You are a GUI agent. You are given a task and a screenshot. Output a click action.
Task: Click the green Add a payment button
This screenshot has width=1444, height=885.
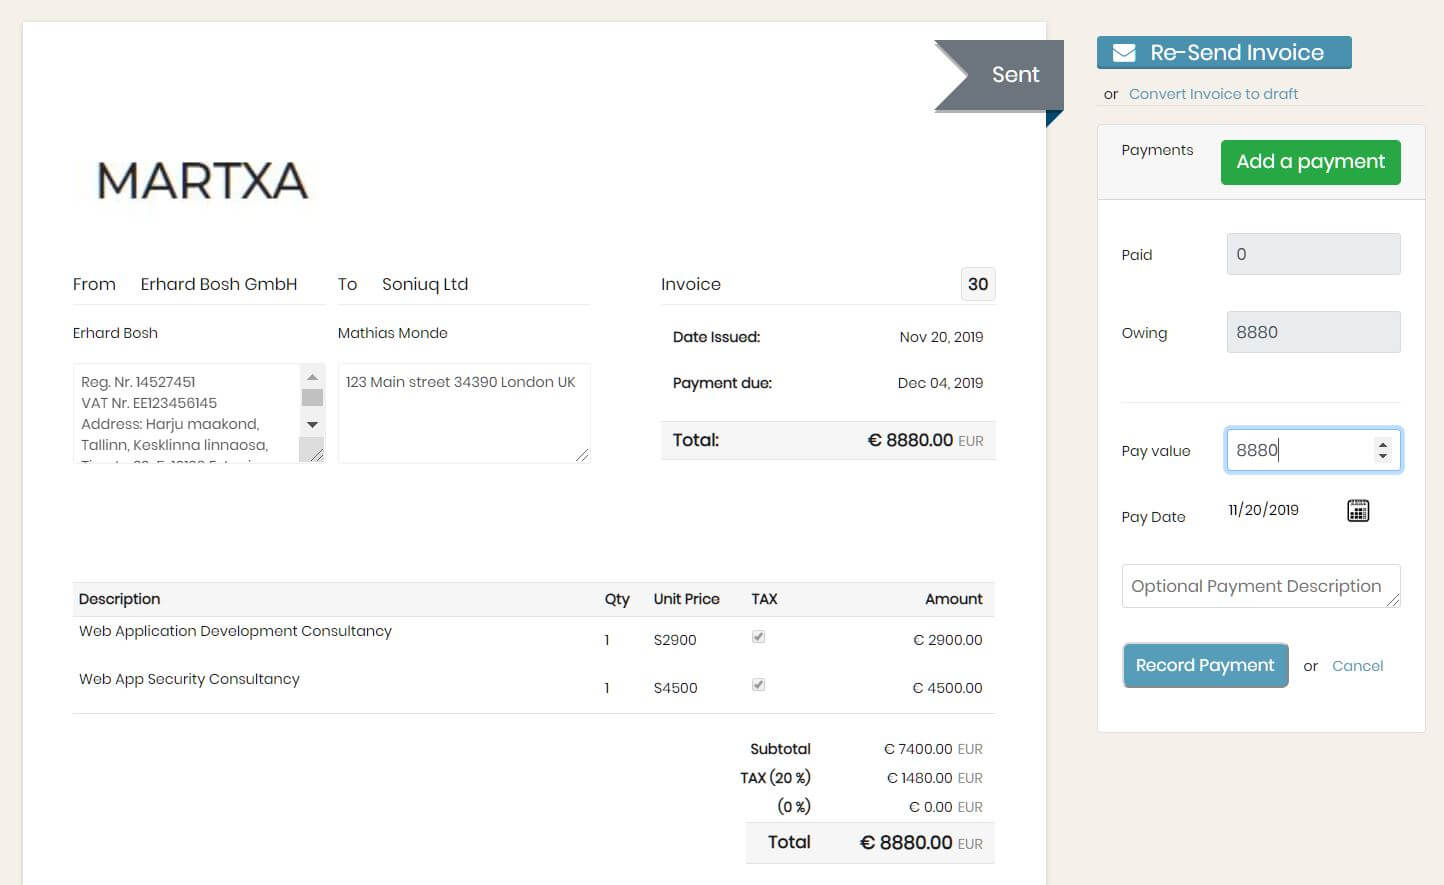pyautogui.click(x=1310, y=162)
